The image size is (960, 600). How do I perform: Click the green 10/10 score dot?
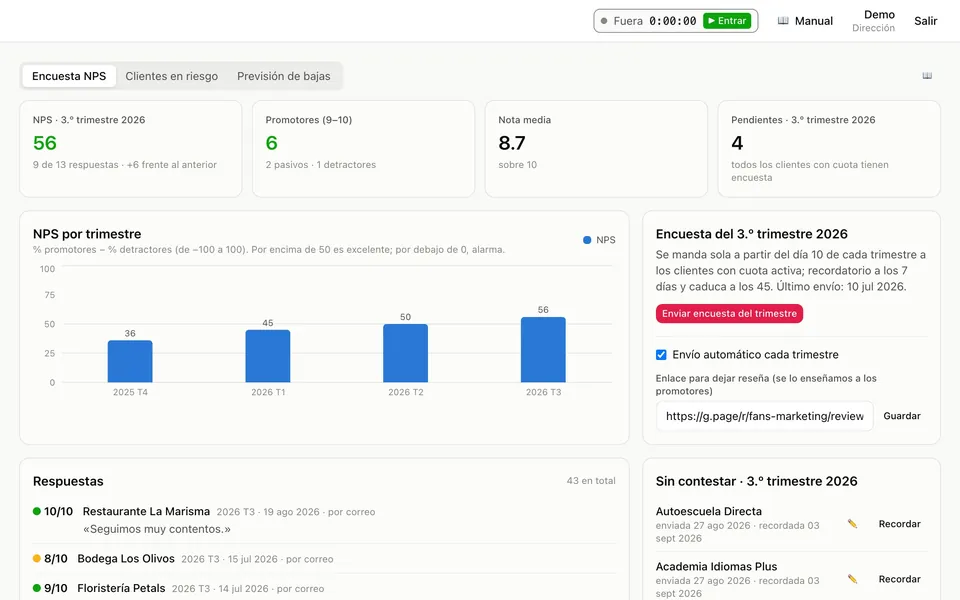(x=37, y=511)
